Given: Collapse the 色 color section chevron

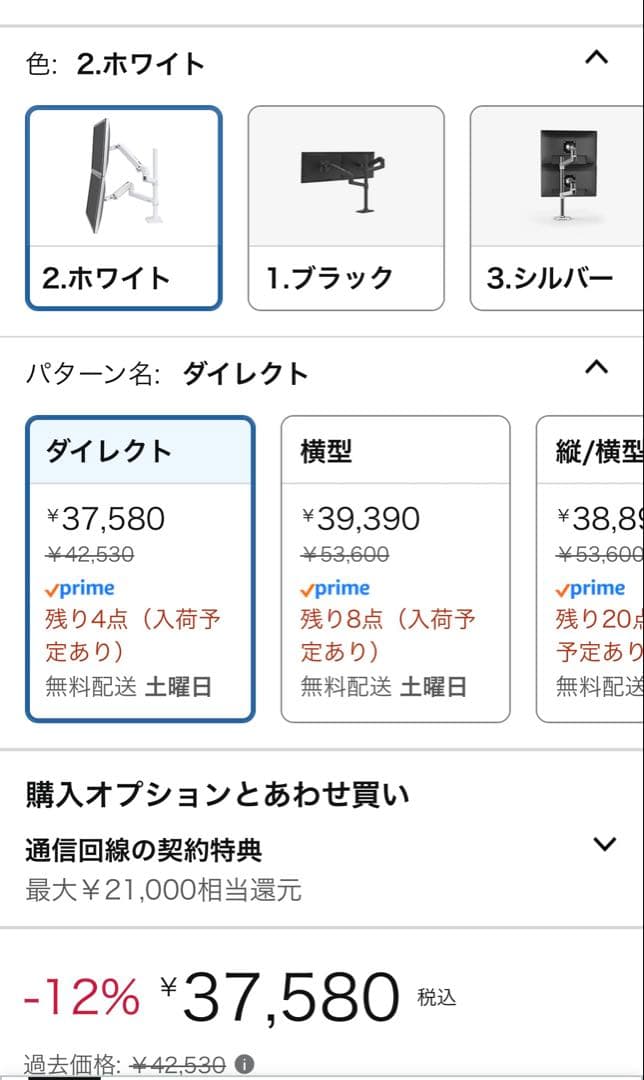Looking at the screenshot, I should (596, 58).
